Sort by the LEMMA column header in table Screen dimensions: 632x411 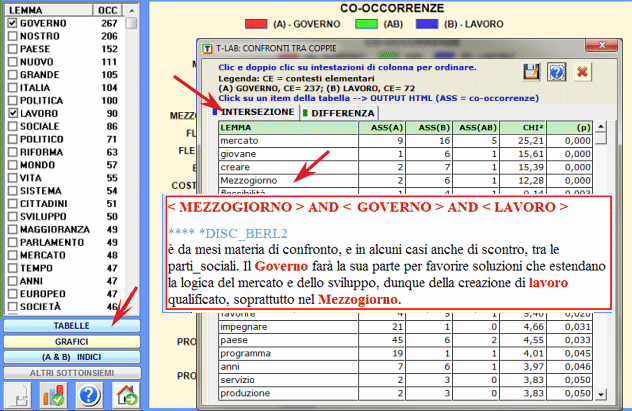pos(288,128)
